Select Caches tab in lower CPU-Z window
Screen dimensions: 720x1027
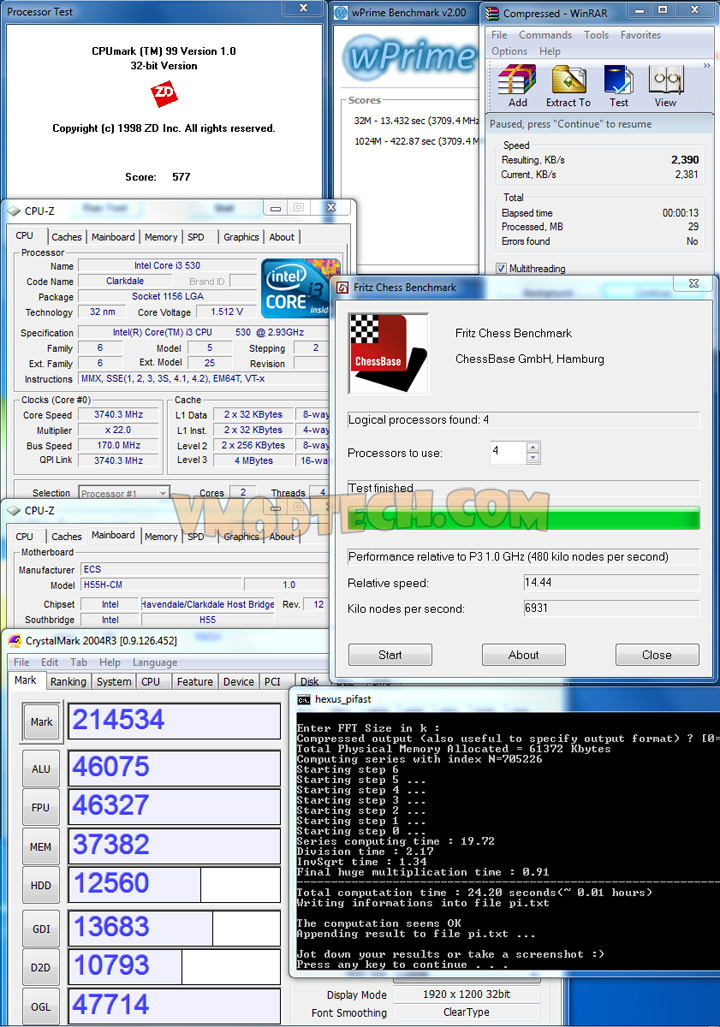67,536
